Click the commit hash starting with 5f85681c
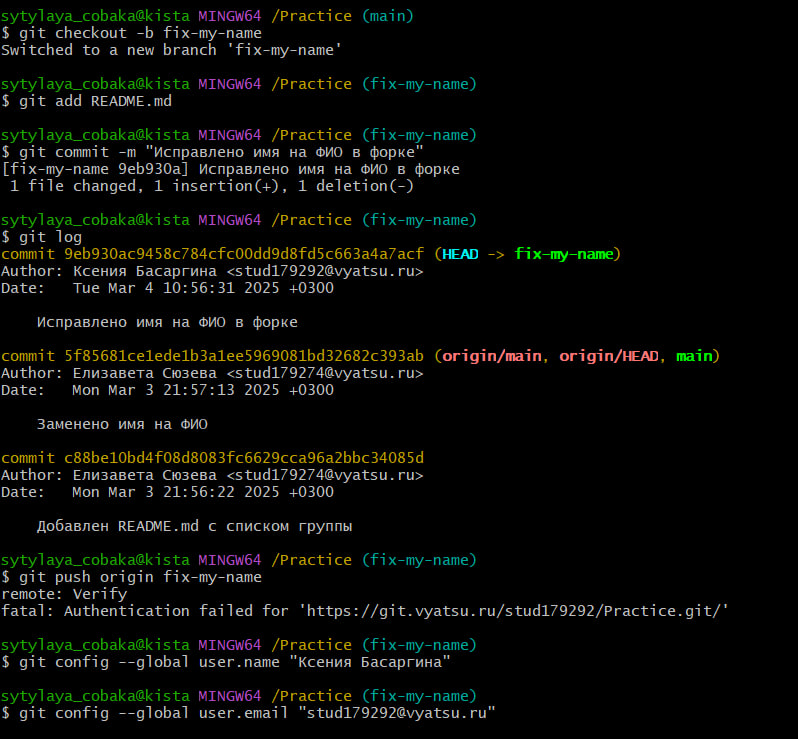The height and width of the screenshot is (739, 798). (x=244, y=356)
